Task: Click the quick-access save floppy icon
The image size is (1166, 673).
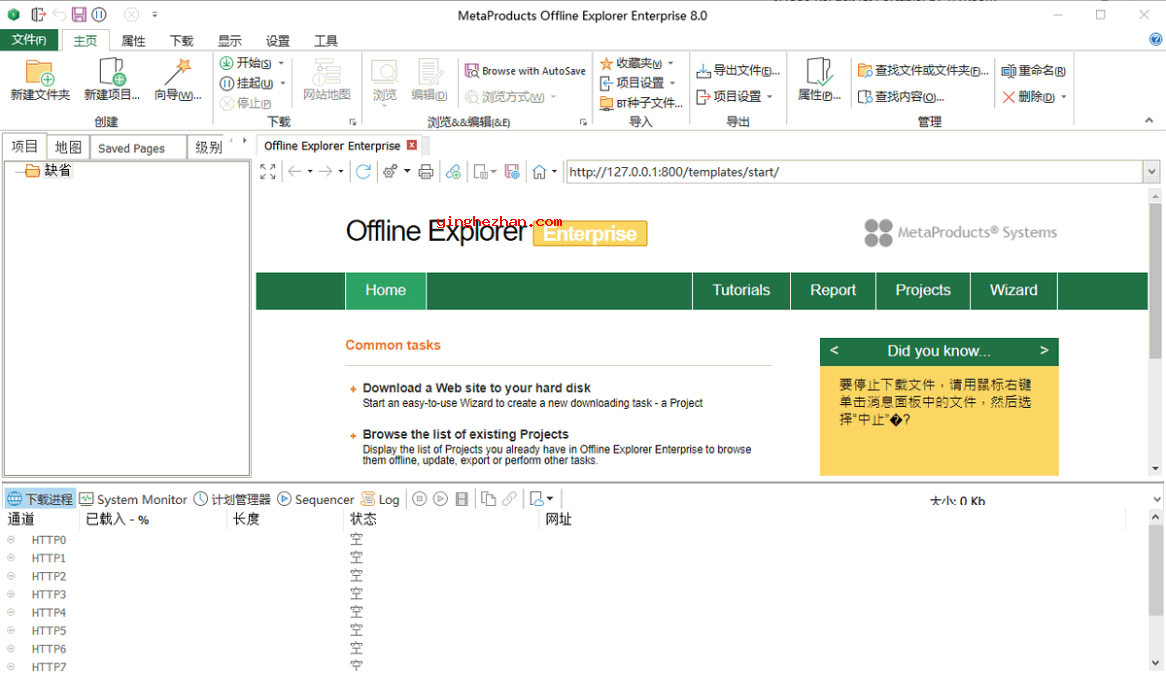Action: (x=79, y=14)
